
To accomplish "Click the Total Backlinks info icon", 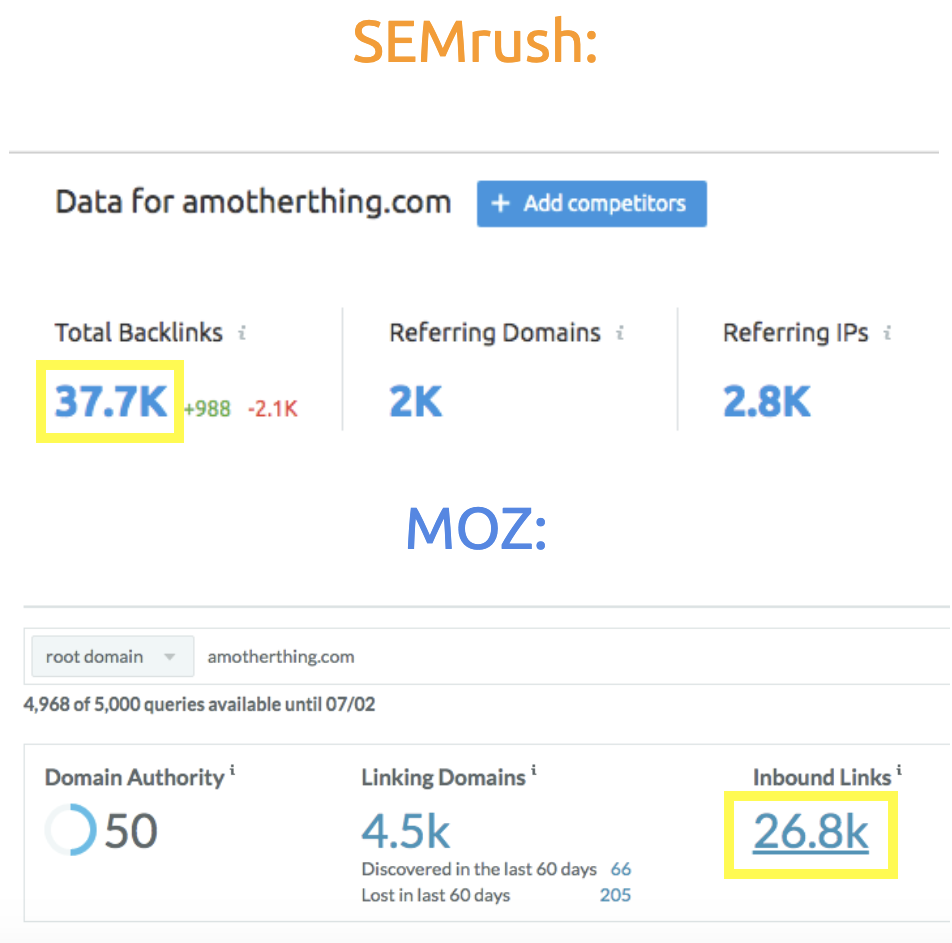I will click(x=241, y=333).
